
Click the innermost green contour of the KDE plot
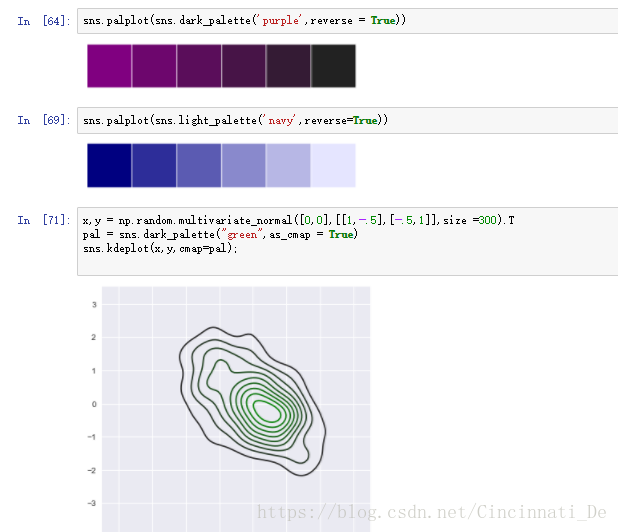tap(267, 411)
